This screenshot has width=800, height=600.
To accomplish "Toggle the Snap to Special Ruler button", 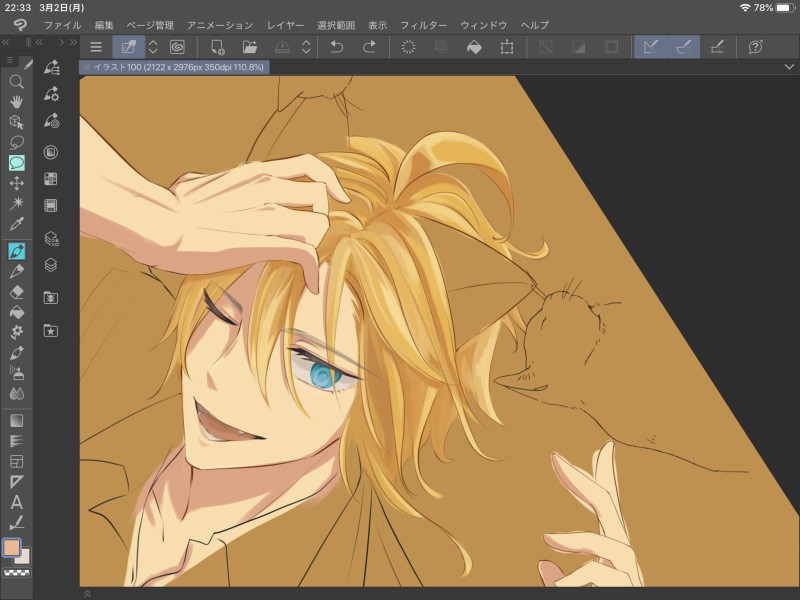I will (x=684, y=47).
